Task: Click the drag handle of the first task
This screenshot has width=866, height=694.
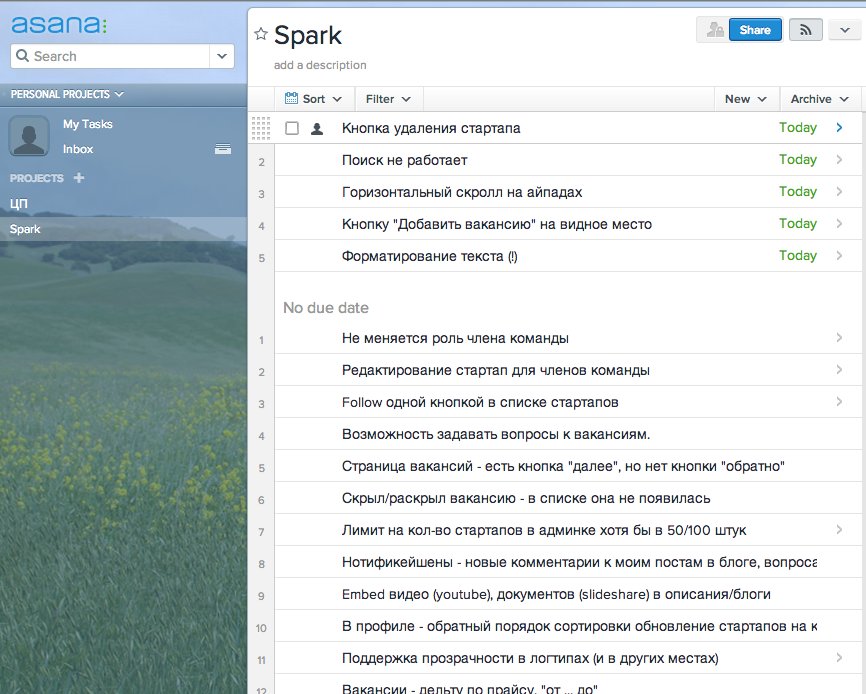Action: coord(261,128)
